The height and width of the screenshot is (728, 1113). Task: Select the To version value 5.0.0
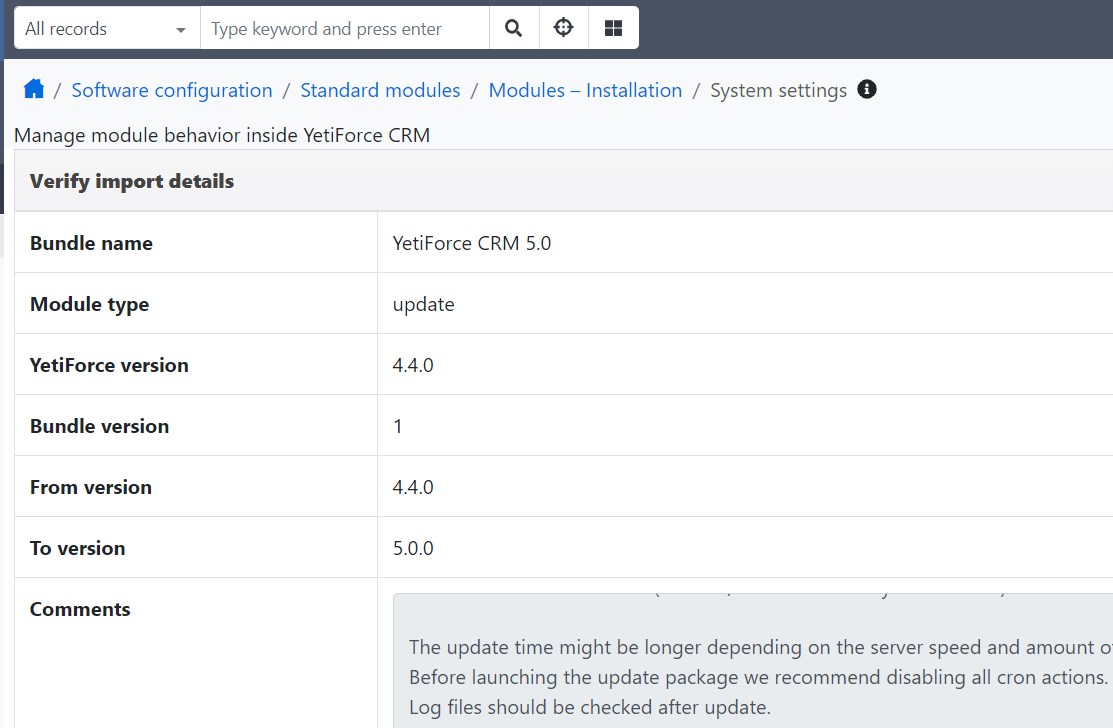(x=413, y=548)
